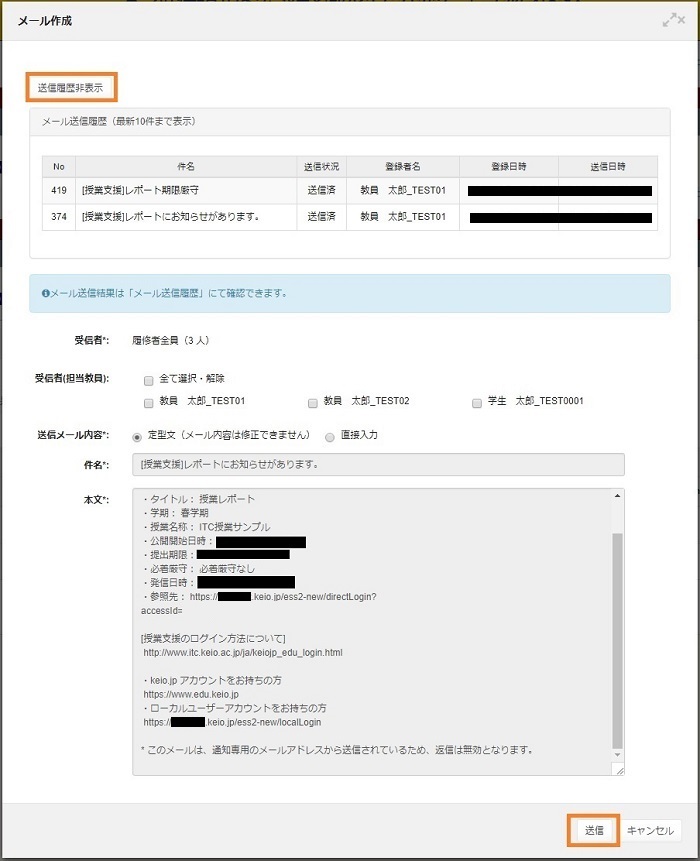The width and height of the screenshot is (700, 861).
Task: Click the expand dialog icon in the title bar
Action: point(673,20)
